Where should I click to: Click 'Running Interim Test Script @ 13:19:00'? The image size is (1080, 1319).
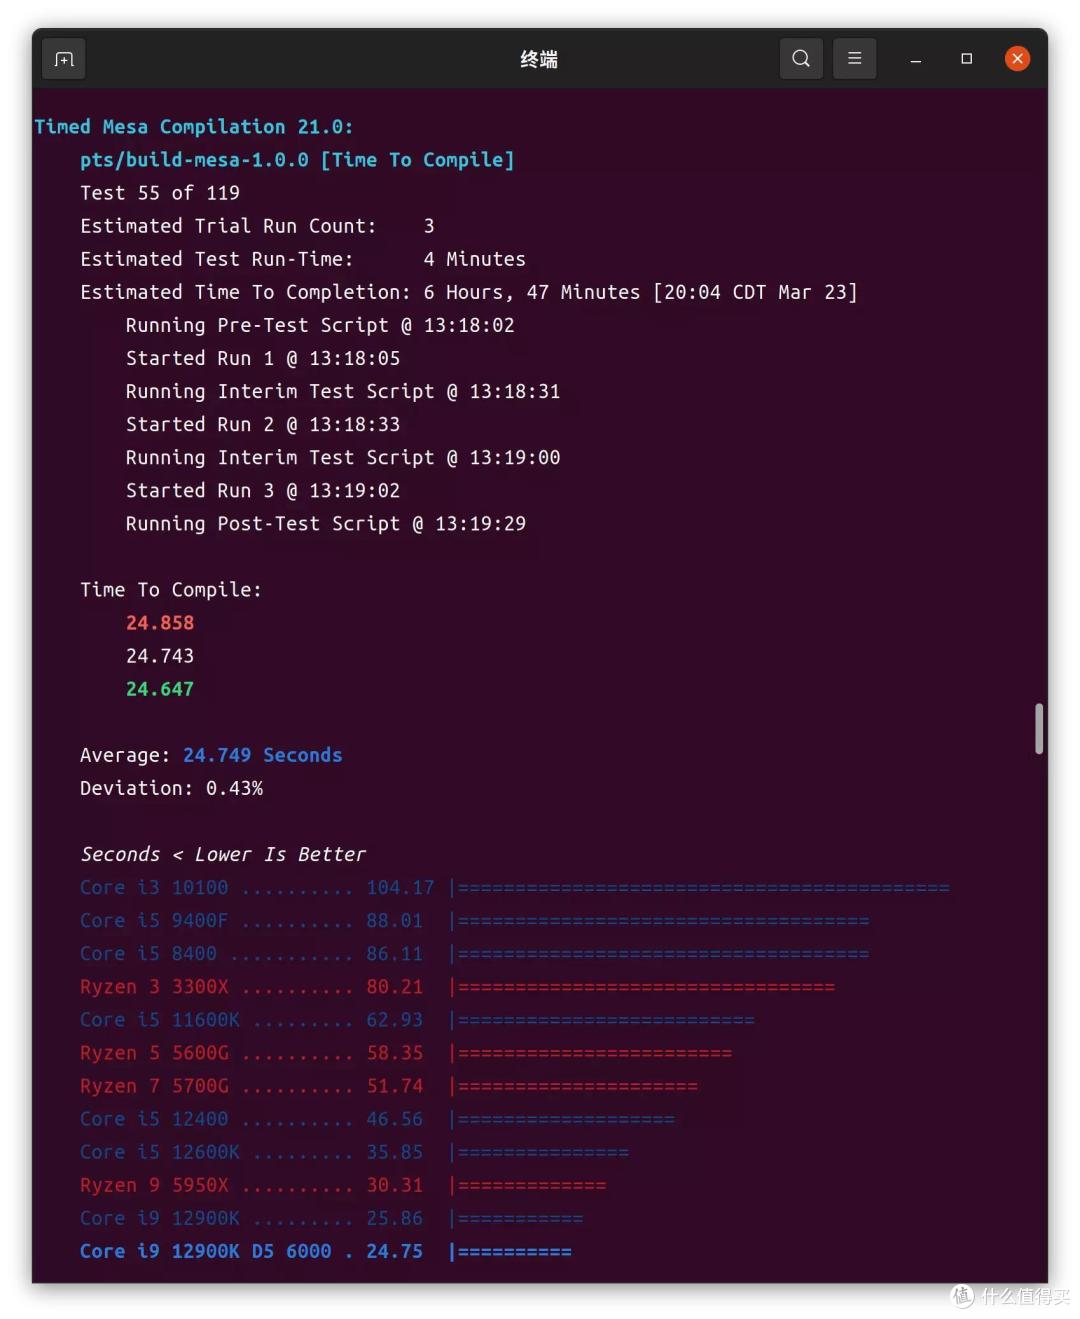343,457
